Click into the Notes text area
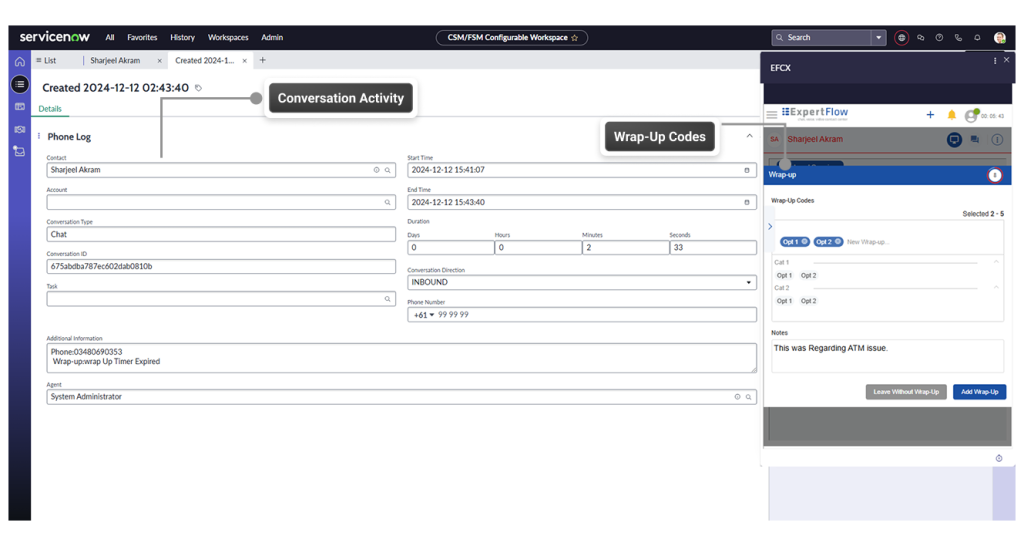The image size is (1024, 546). pyautogui.click(x=886, y=355)
